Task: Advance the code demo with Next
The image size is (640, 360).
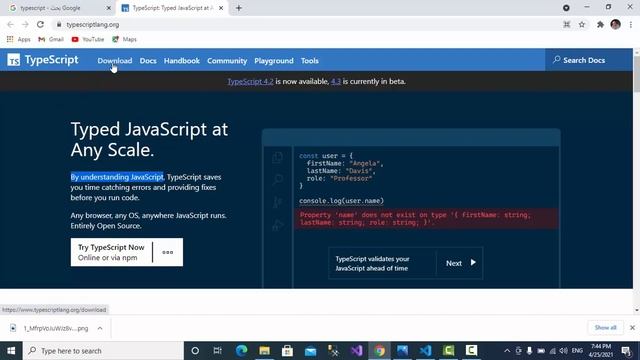Action: (x=460, y=263)
